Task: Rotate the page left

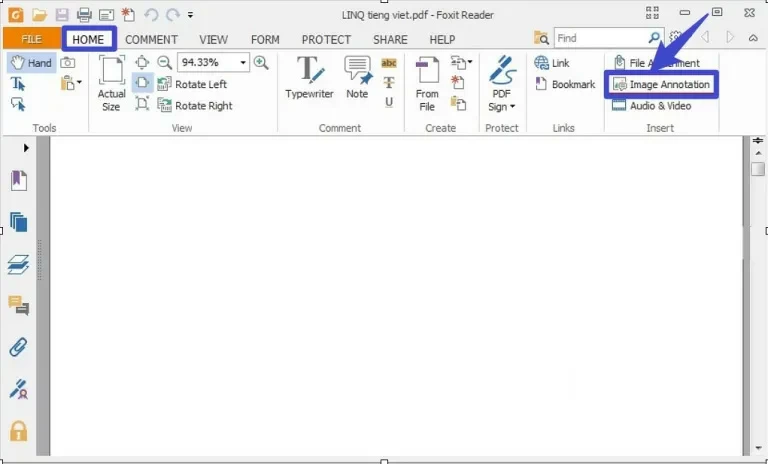Action: click(192, 84)
